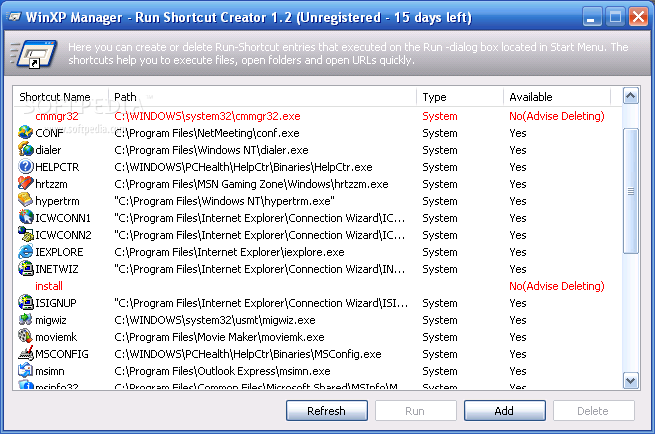The width and height of the screenshot is (655, 434).
Task: Click path C:\WINDOWS\system32\cmmgr32.exe
Action: pyautogui.click(x=207, y=116)
